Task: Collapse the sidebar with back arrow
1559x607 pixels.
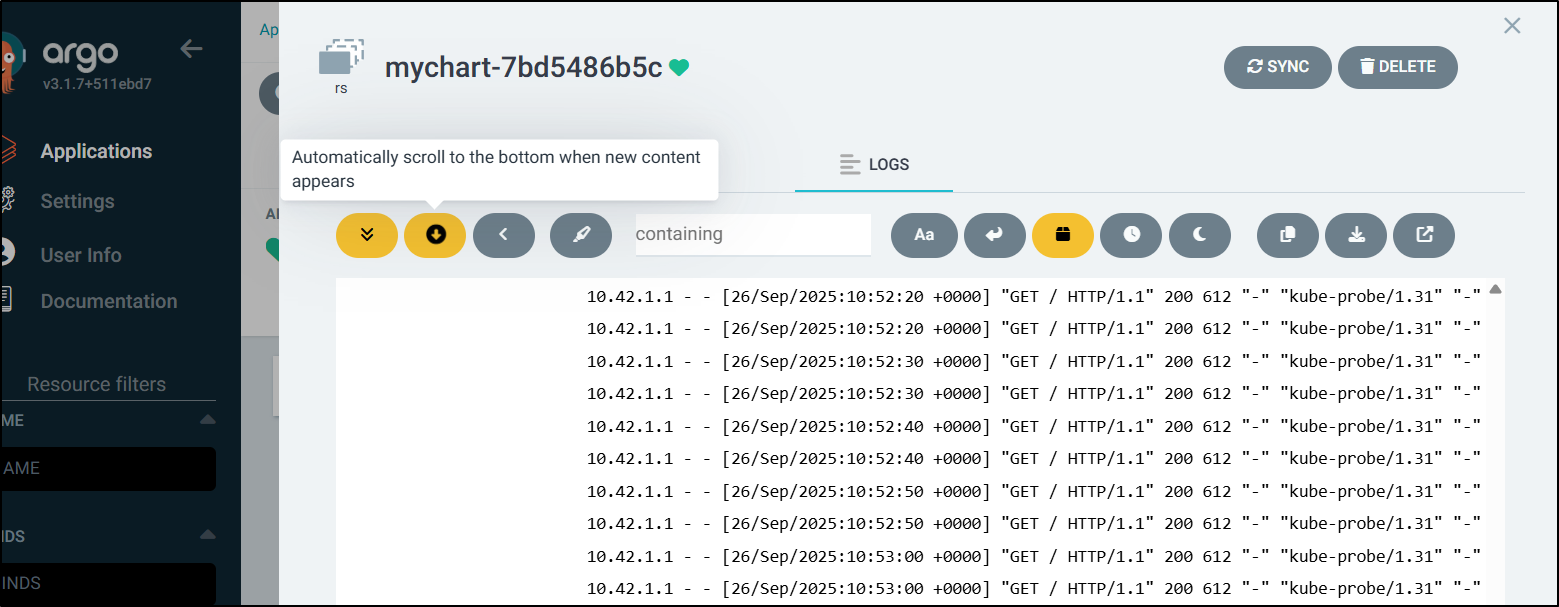Action: click(x=191, y=48)
